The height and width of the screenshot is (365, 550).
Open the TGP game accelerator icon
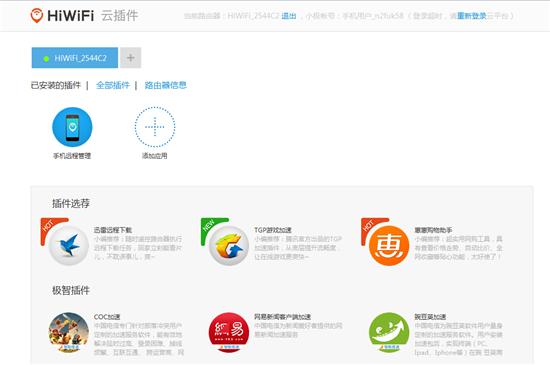point(229,245)
